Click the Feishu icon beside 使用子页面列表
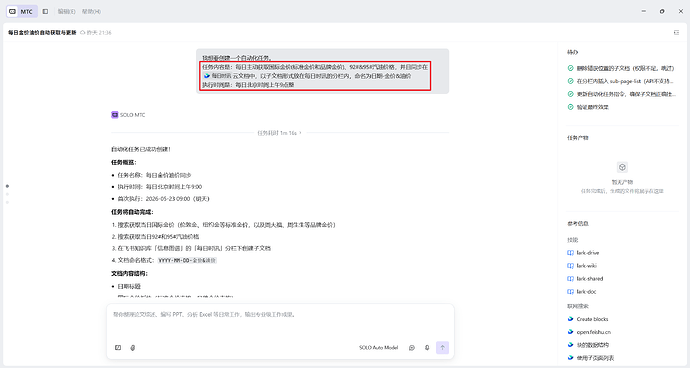This screenshot has height=368, width=690. 571,358
